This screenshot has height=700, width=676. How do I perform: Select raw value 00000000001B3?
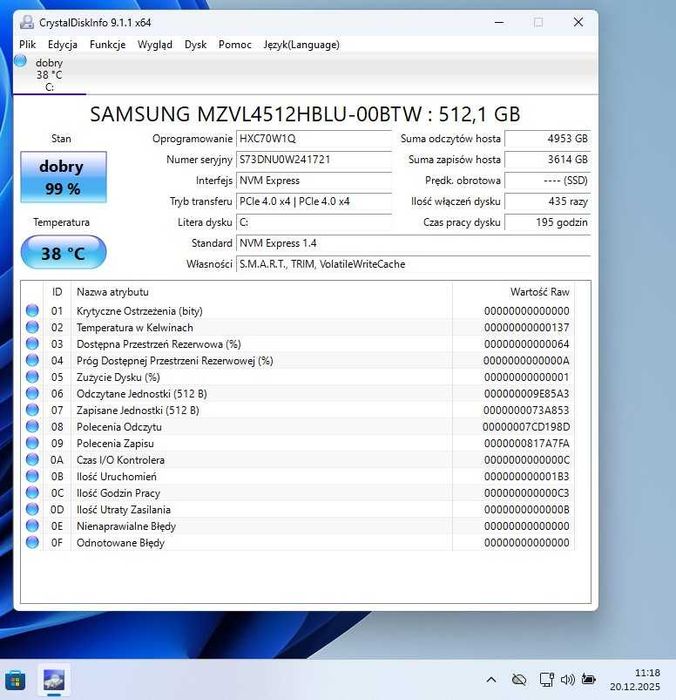tap(527, 476)
